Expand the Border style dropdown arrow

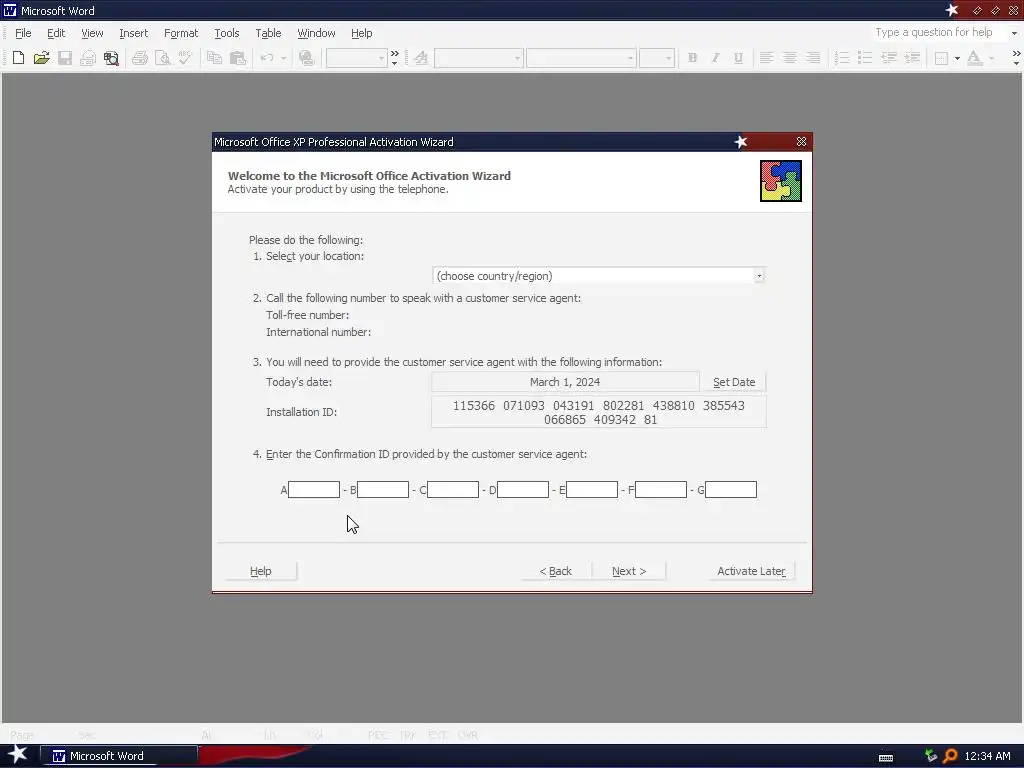click(x=957, y=58)
